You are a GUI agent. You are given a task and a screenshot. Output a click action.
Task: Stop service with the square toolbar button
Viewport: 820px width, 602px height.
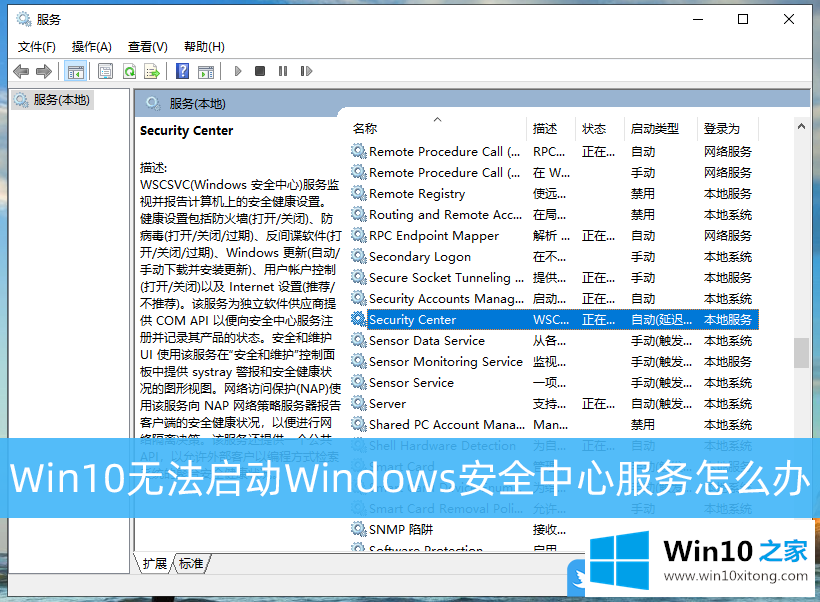(x=260, y=71)
